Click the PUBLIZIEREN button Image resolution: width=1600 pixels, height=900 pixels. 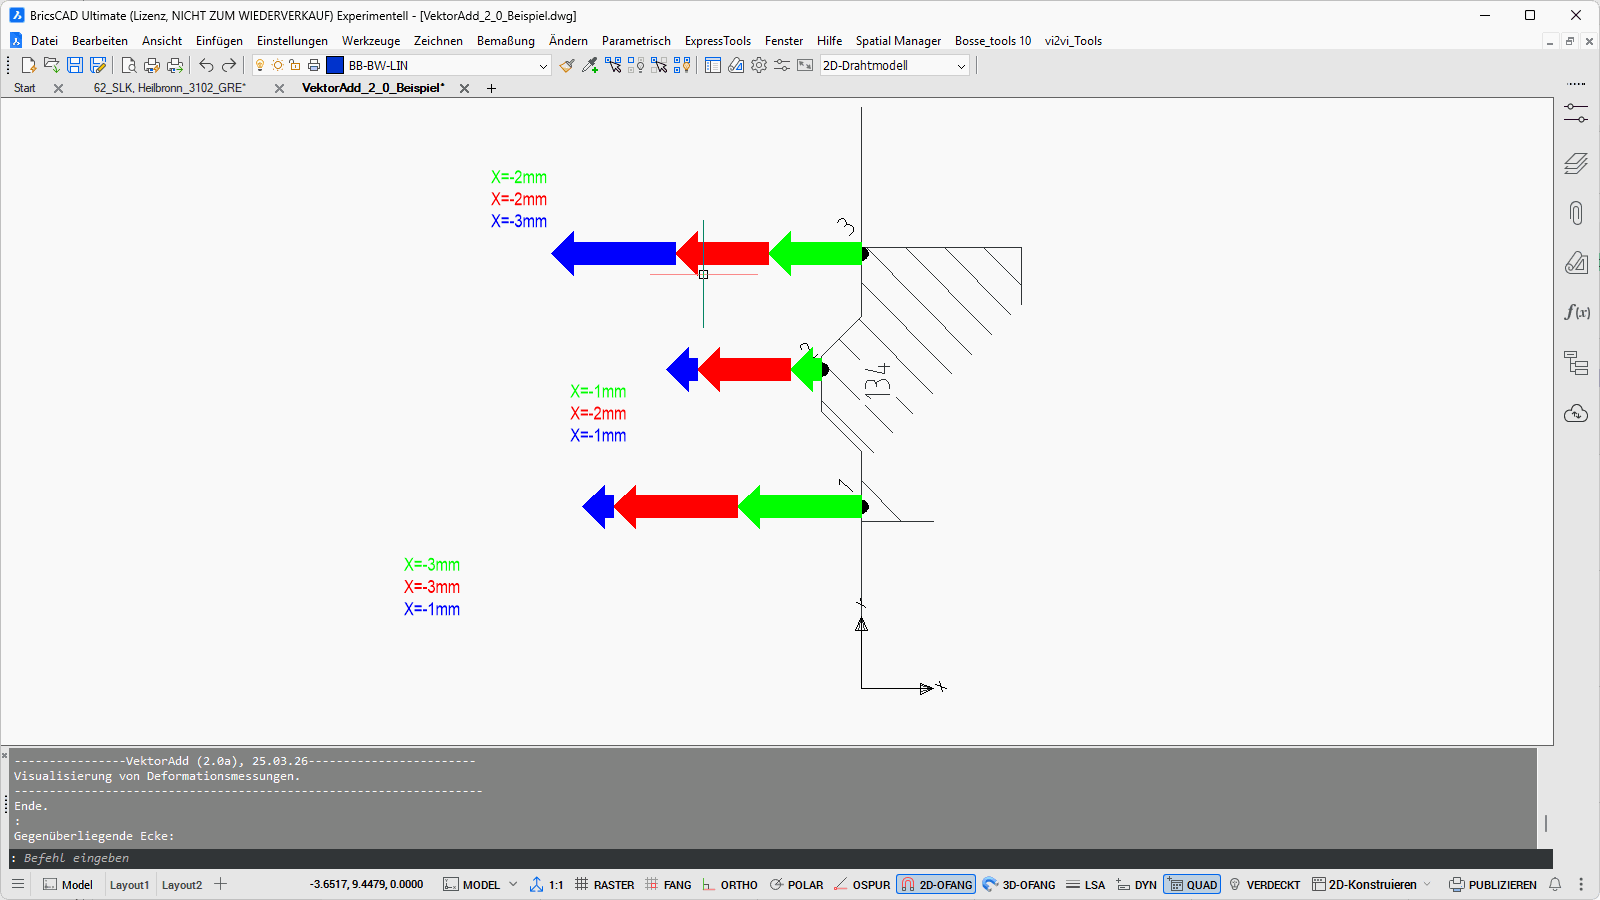[1493, 885]
